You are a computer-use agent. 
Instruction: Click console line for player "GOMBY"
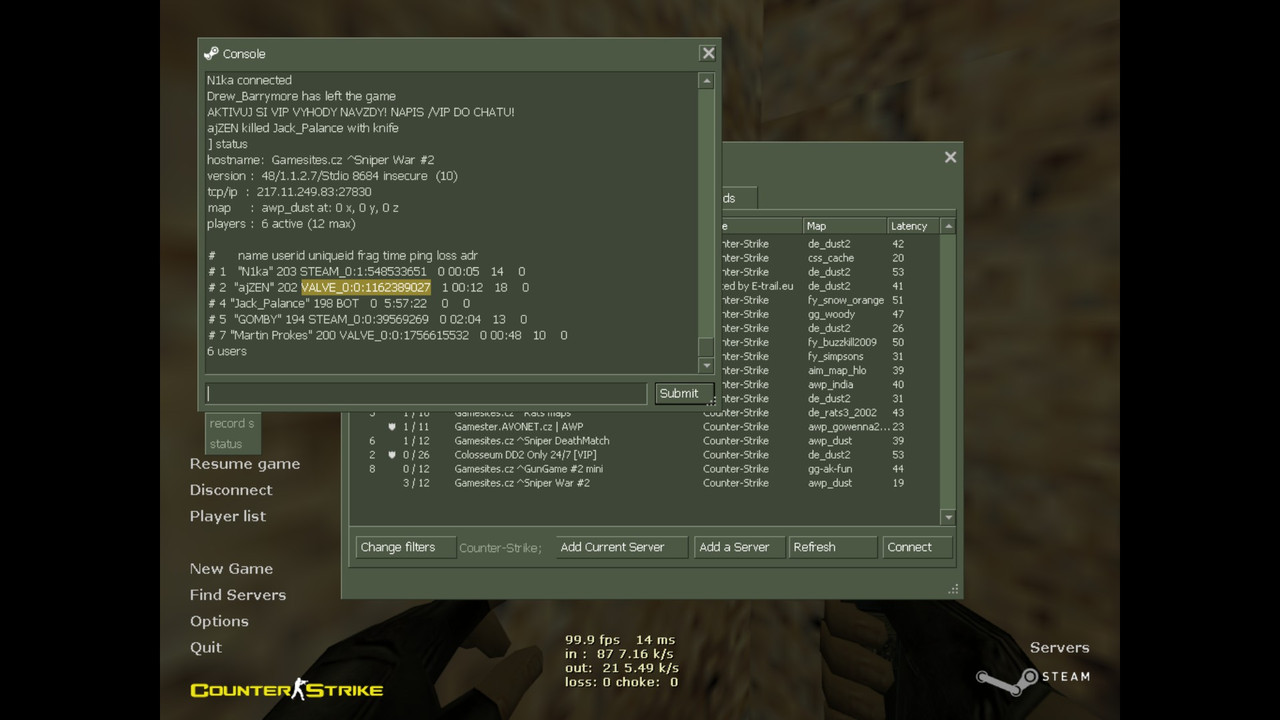tap(367, 319)
